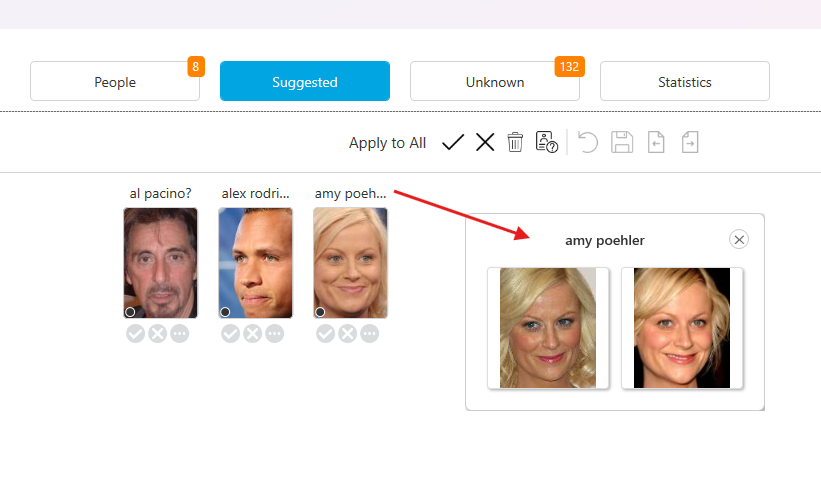Screen dimensions: 821x482
Task: Accept all suggestions with the checkmark icon
Action: pyautogui.click(x=453, y=142)
